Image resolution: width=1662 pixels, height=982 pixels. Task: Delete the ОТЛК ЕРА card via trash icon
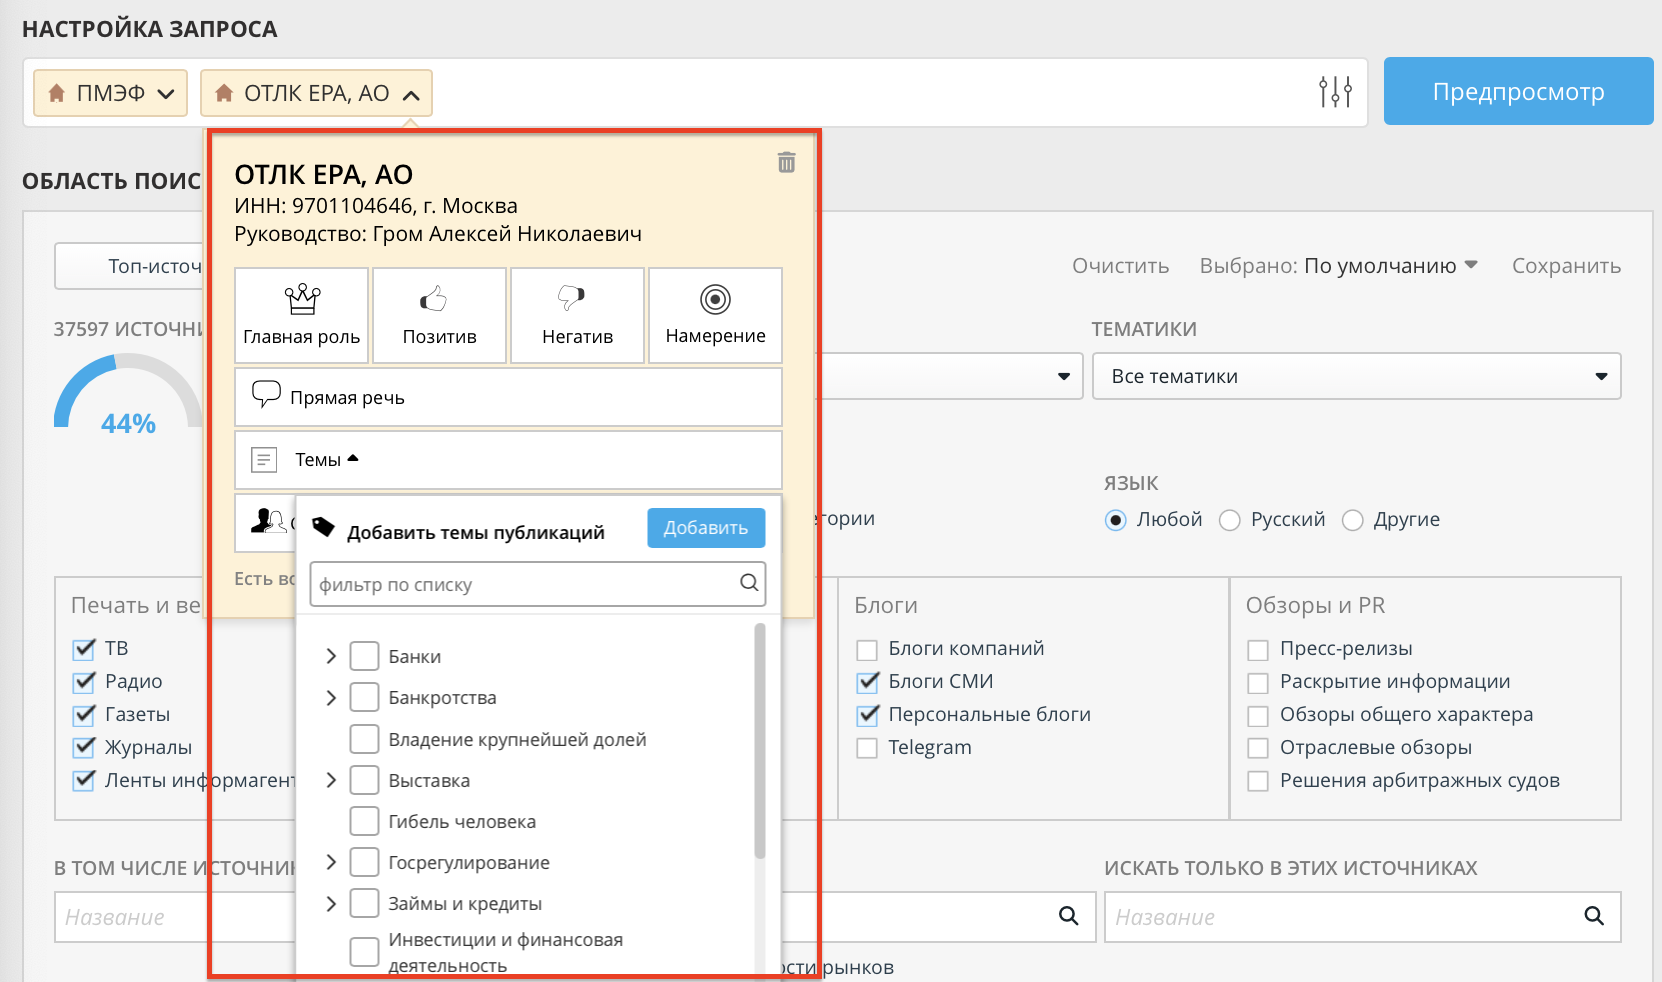click(787, 162)
